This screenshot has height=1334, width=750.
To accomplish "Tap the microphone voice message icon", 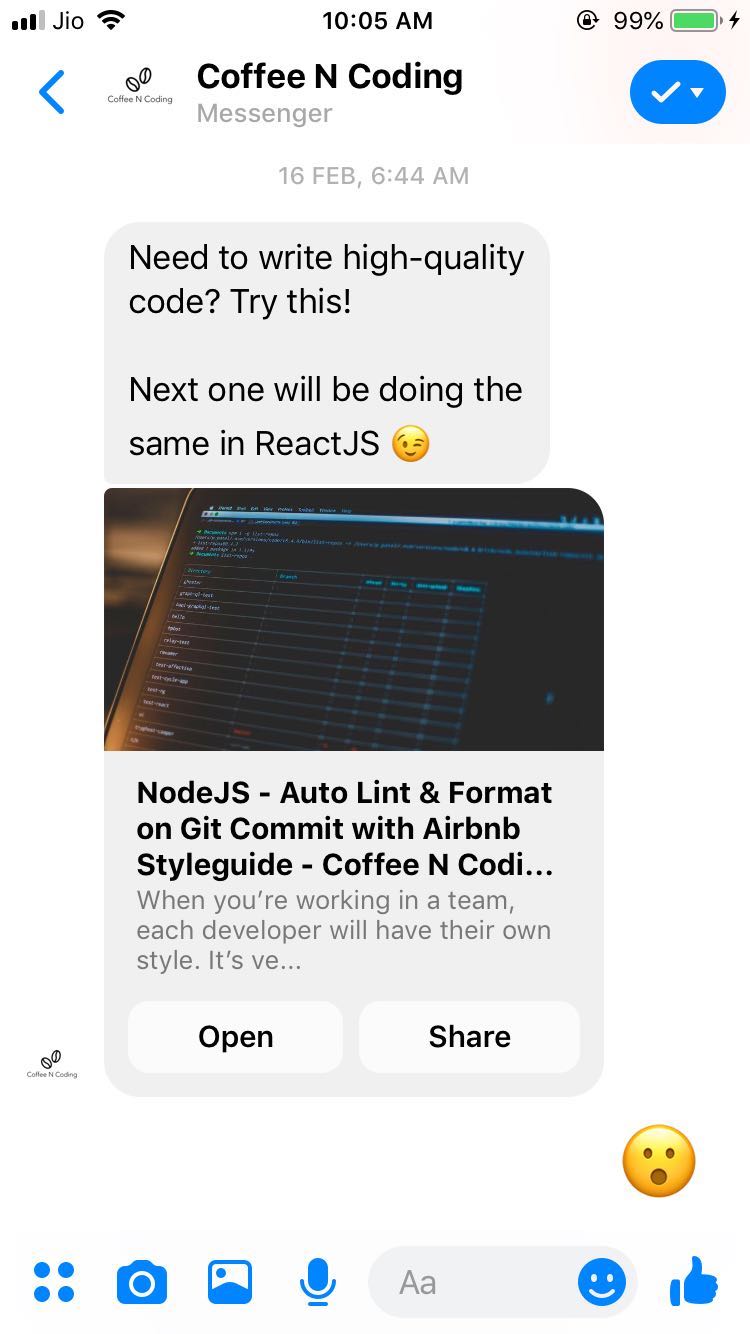I will click(x=317, y=1282).
